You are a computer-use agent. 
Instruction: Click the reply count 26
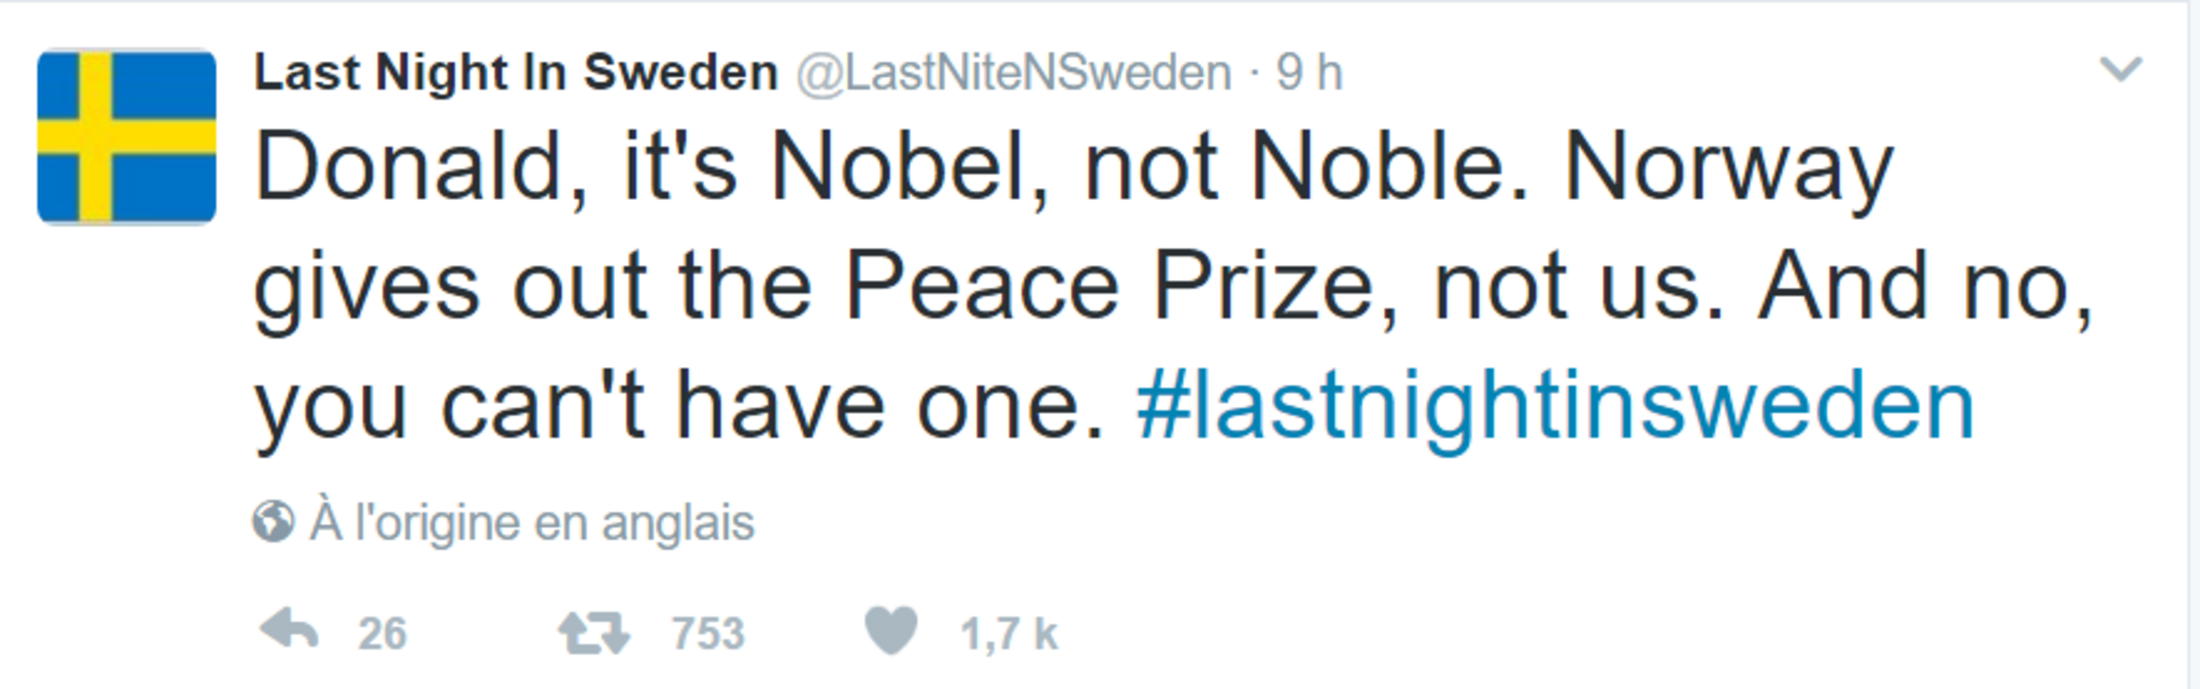(x=382, y=634)
